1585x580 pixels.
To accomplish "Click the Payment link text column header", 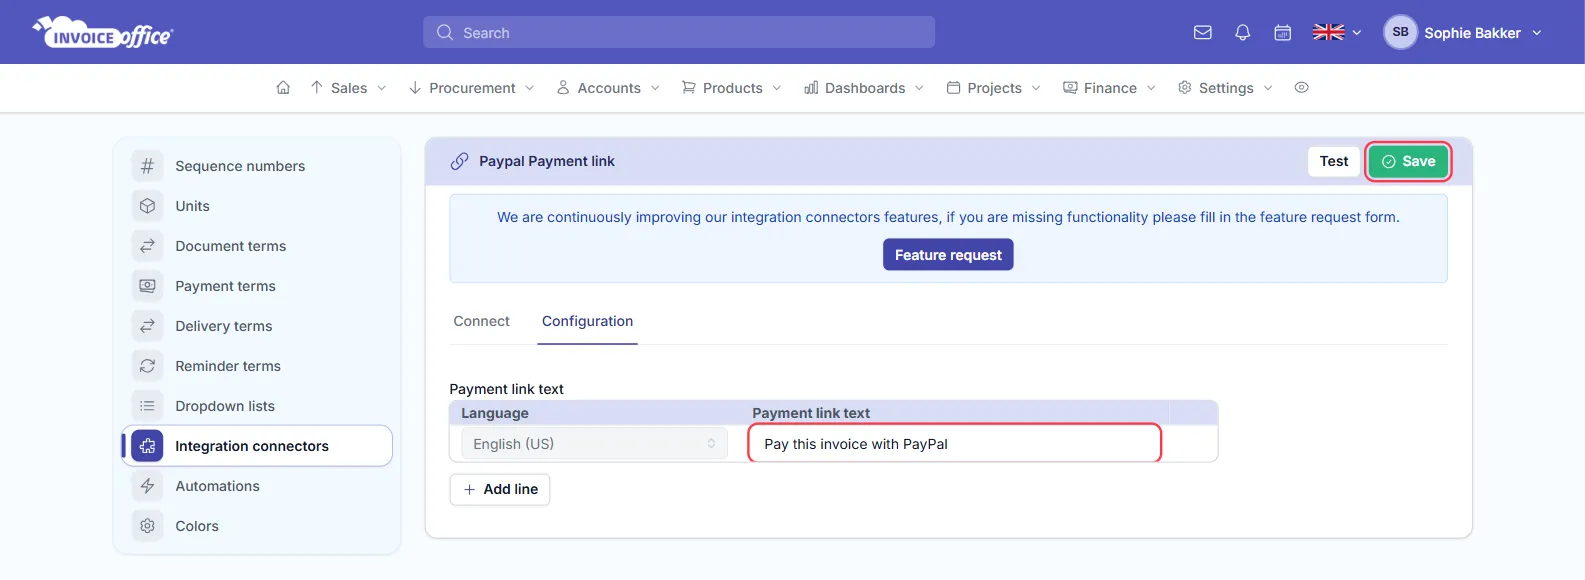I will pos(811,413).
